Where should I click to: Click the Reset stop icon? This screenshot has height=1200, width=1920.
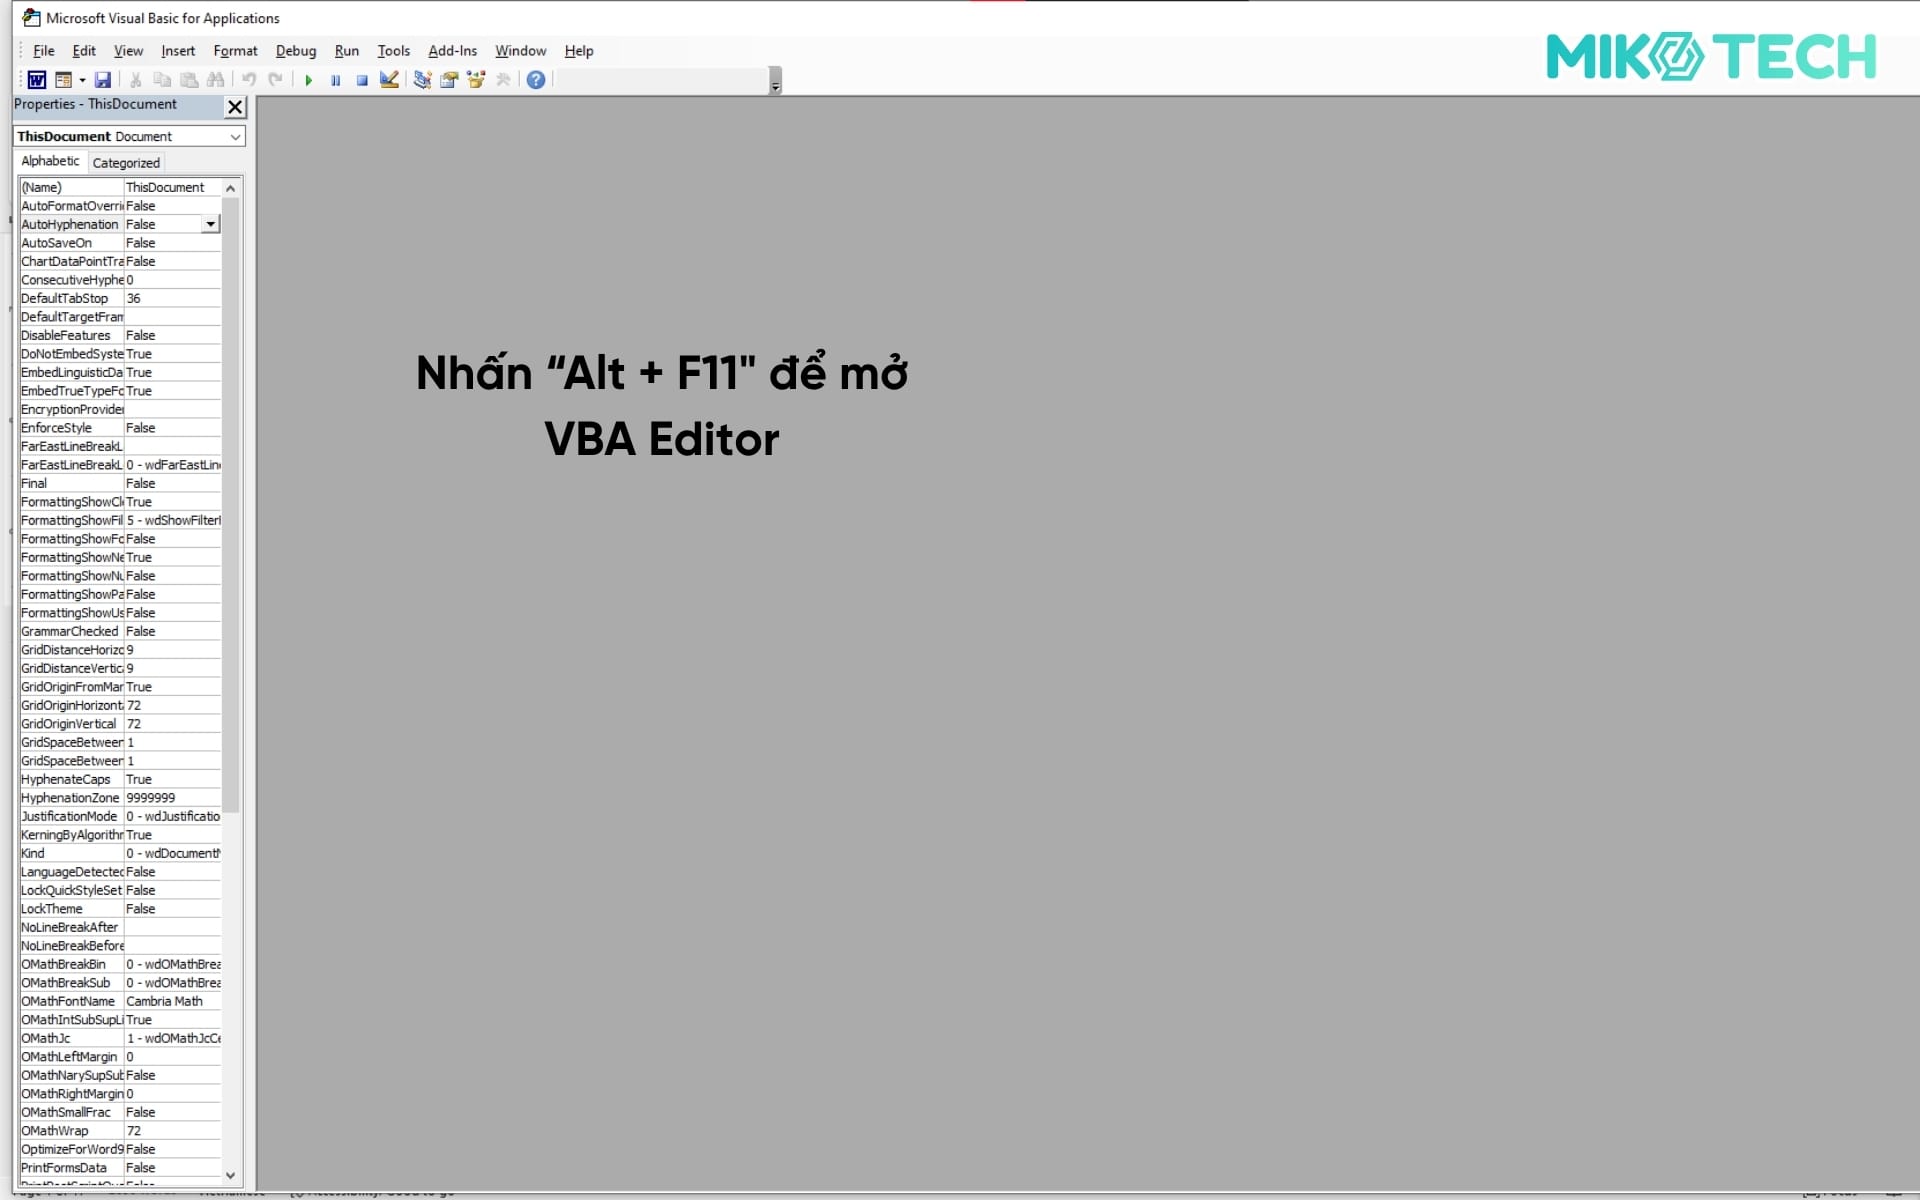coord(362,80)
